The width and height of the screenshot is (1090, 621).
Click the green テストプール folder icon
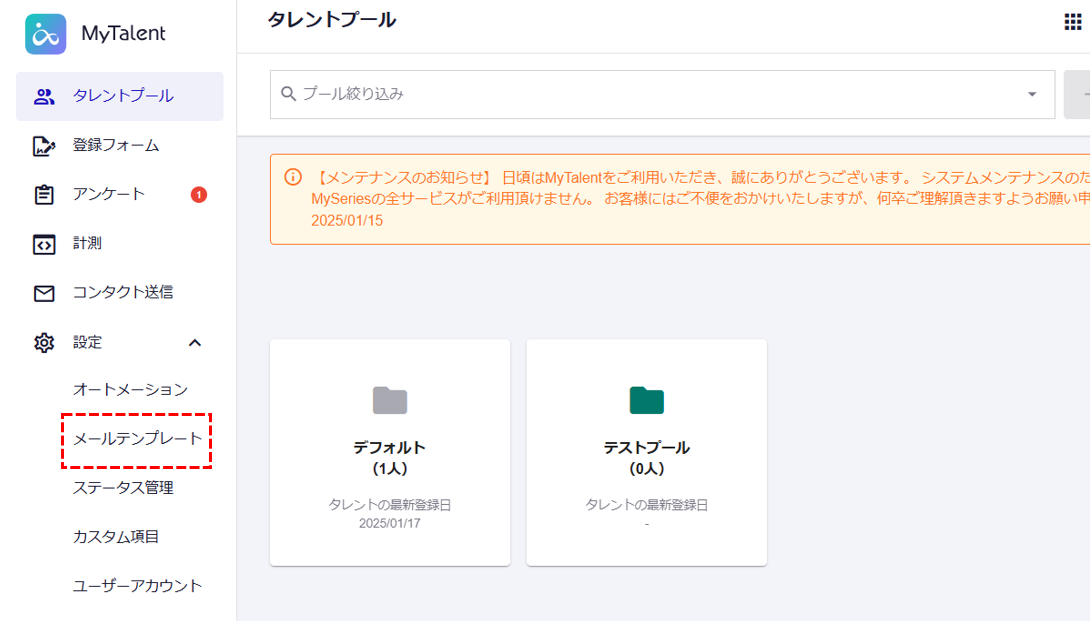point(646,400)
